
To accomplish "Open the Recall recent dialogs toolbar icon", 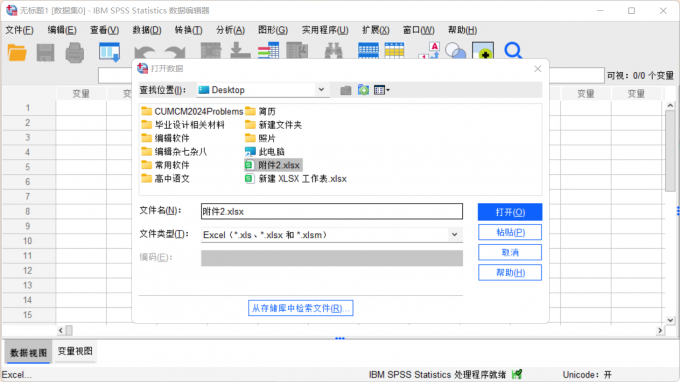I will pos(109,52).
